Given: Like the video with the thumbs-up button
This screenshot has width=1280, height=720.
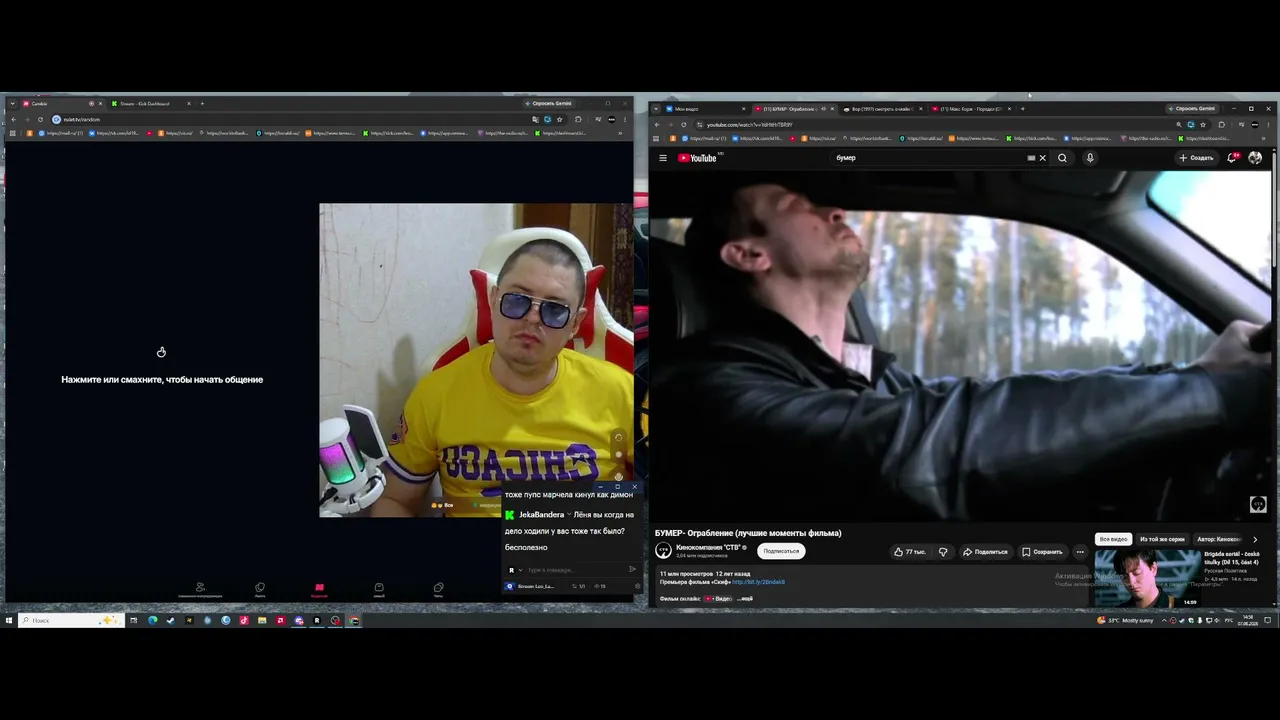Looking at the screenshot, I should click(909, 552).
